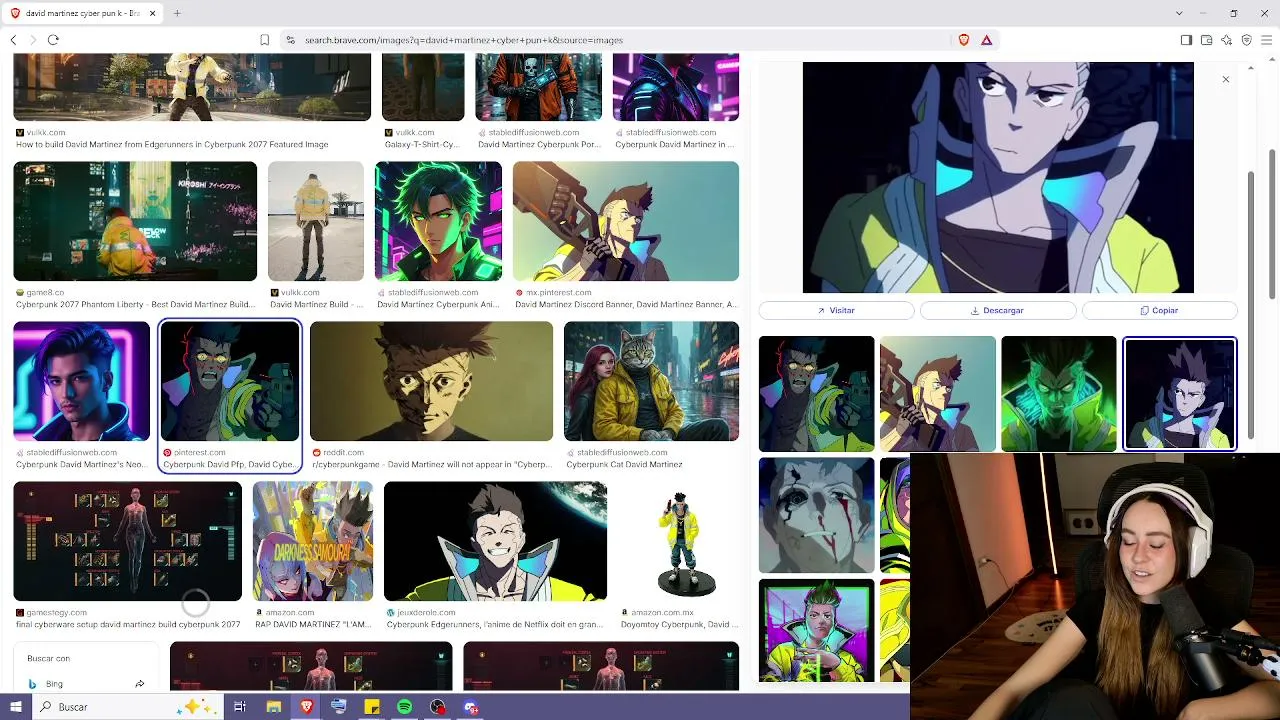Open Leo AI assistant icon

click(1226, 40)
